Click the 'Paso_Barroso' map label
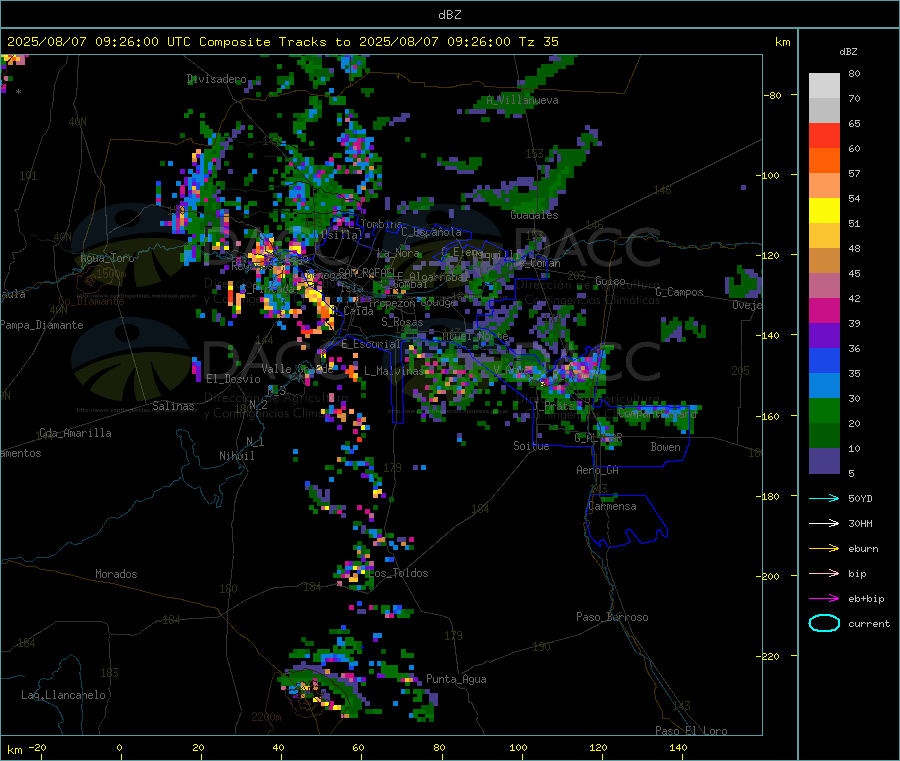900x761 pixels. coord(612,617)
